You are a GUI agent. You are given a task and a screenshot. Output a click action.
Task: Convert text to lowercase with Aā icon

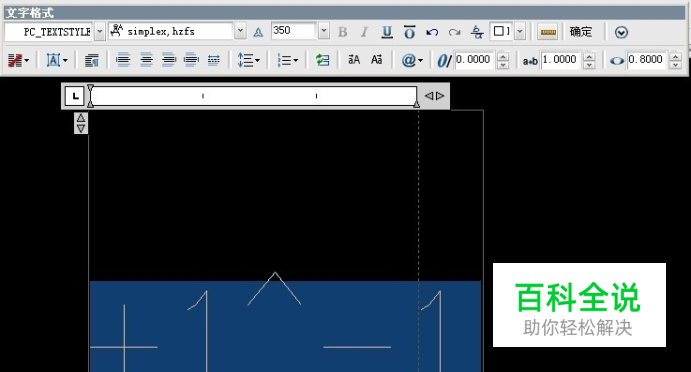(376, 60)
